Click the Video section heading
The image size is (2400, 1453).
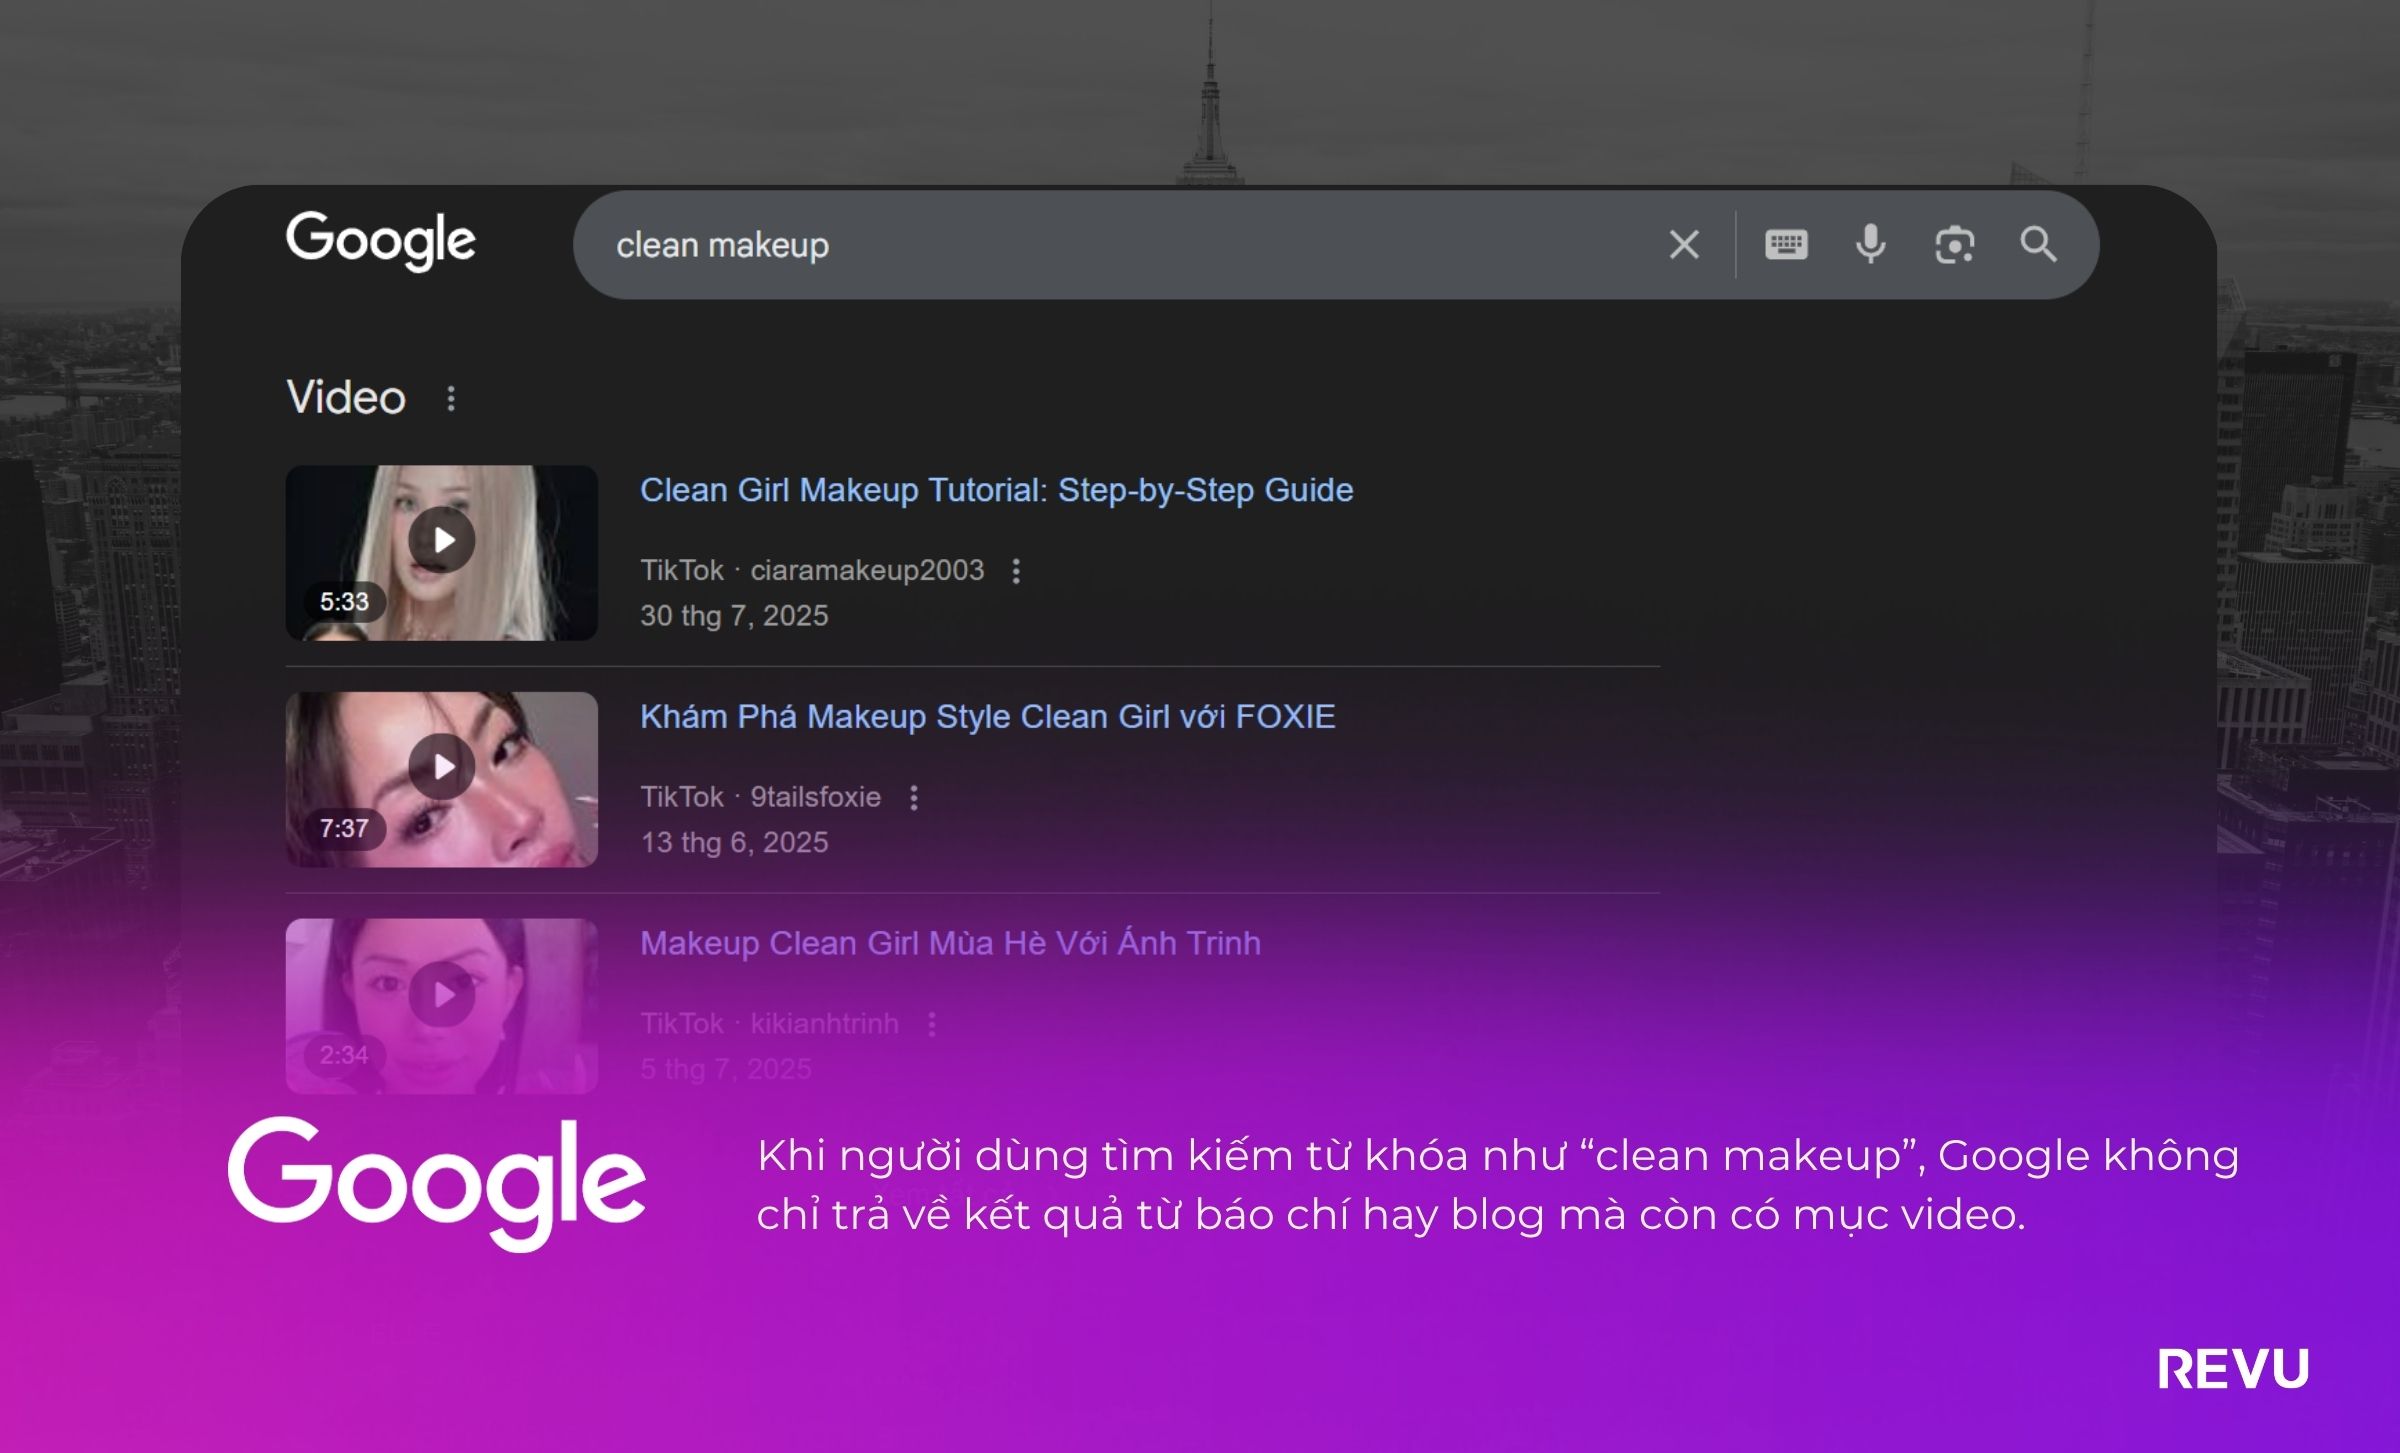point(346,398)
